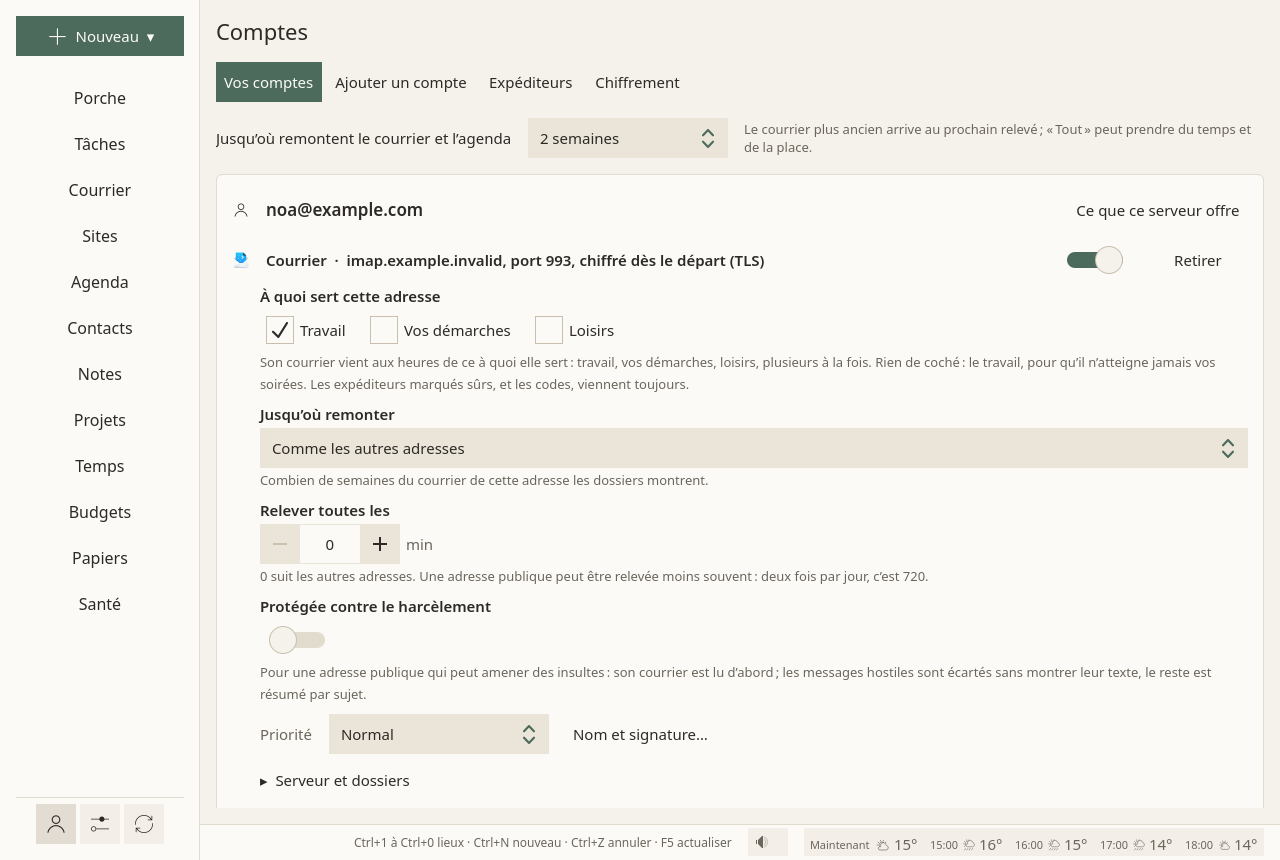Viewport: 1280px width, 860px height.
Task: Open Porche in the sidebar
Action: [x=100, y=98]
